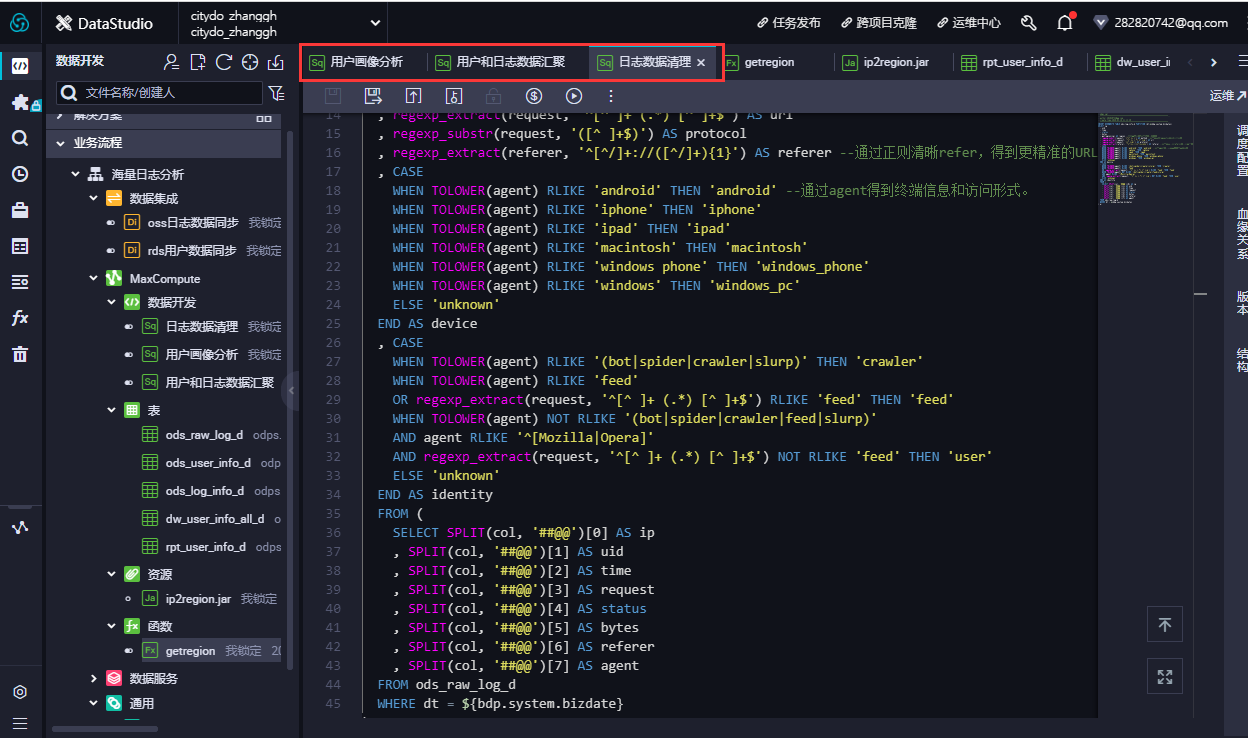Open the manual workflow briefcase icon
This screenshot has width=1248, height=738.
click(20, 210)
